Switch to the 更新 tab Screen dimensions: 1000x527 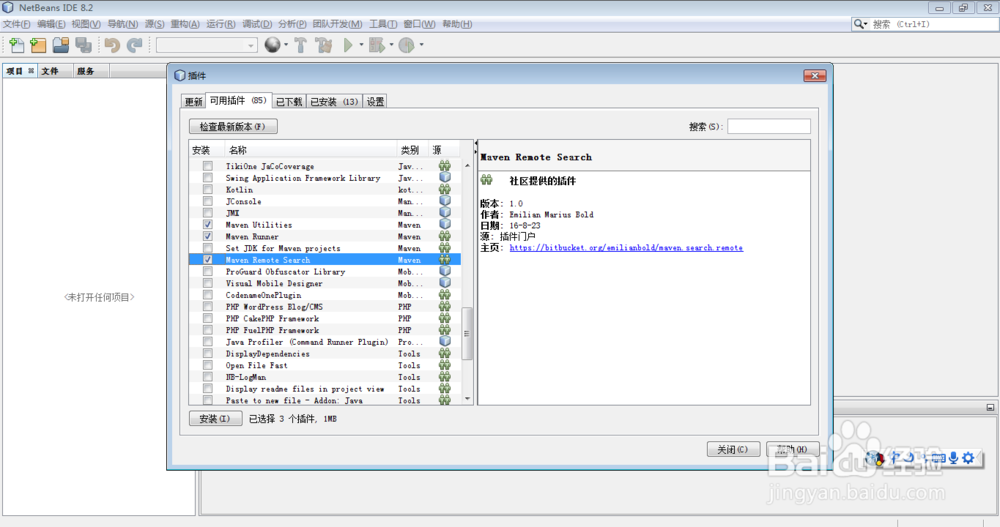pyautogui.click(x=193, y=101)
